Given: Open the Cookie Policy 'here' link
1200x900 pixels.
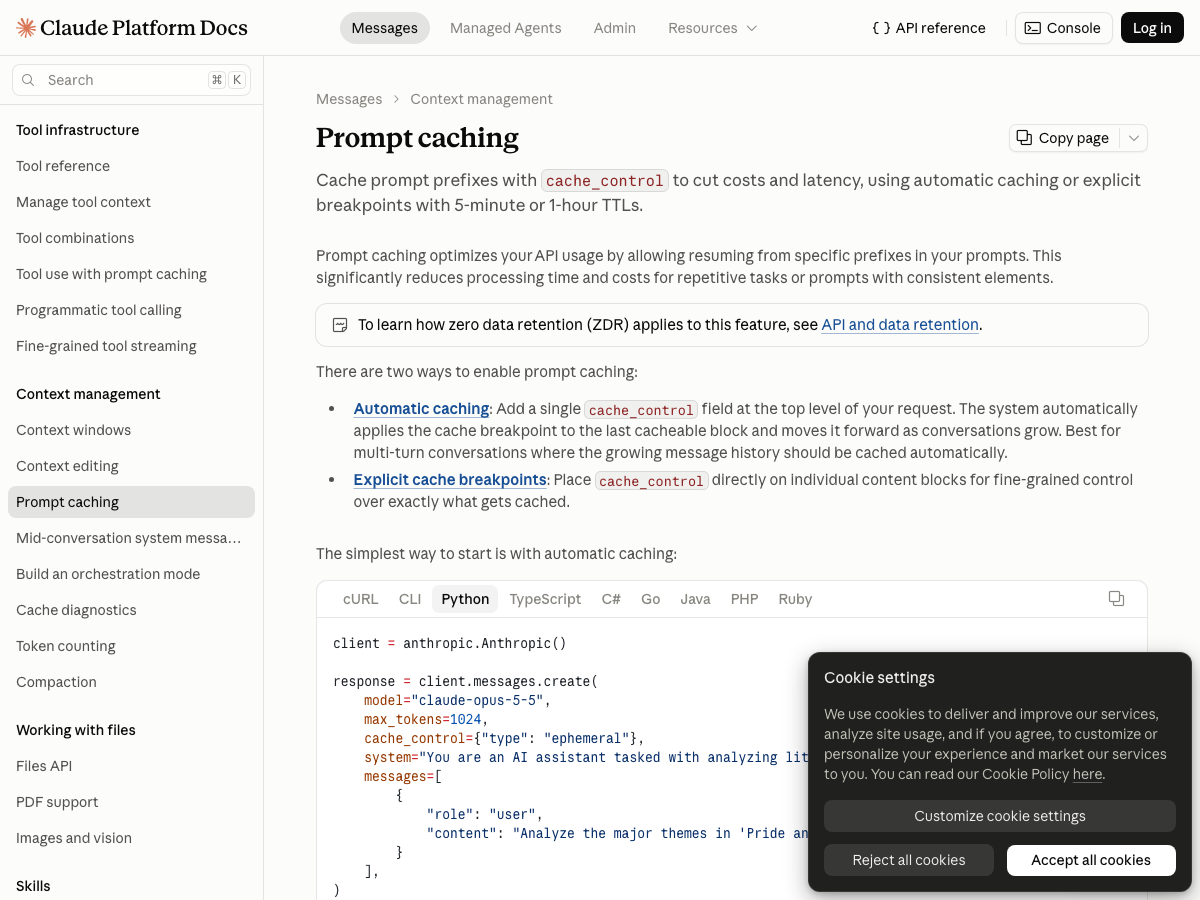Looking at the screenshot, I should tap(1087, 774).
